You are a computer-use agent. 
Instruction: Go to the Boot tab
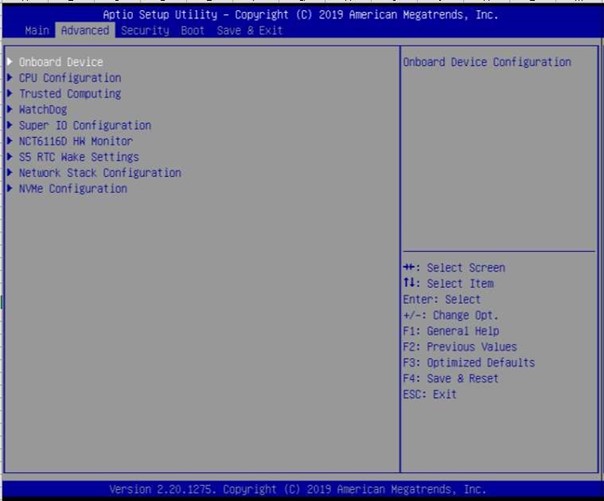click(x=192, y=31)
